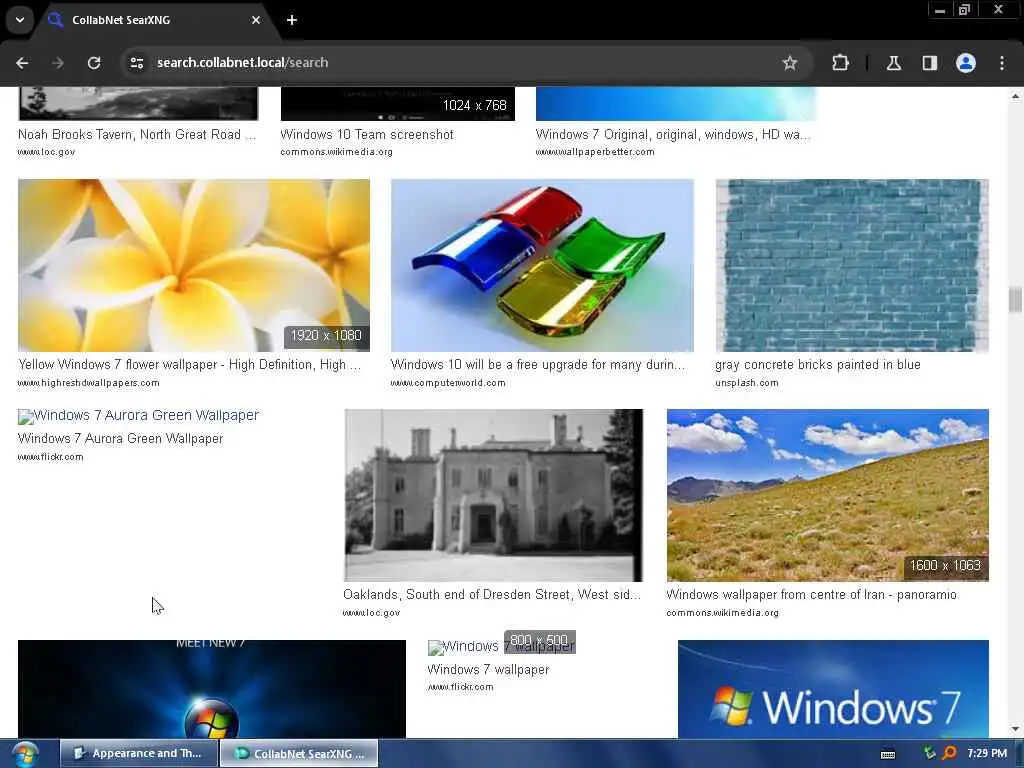
Task: Select CollabNet SearXNG taskbar button
Action: 299,753
